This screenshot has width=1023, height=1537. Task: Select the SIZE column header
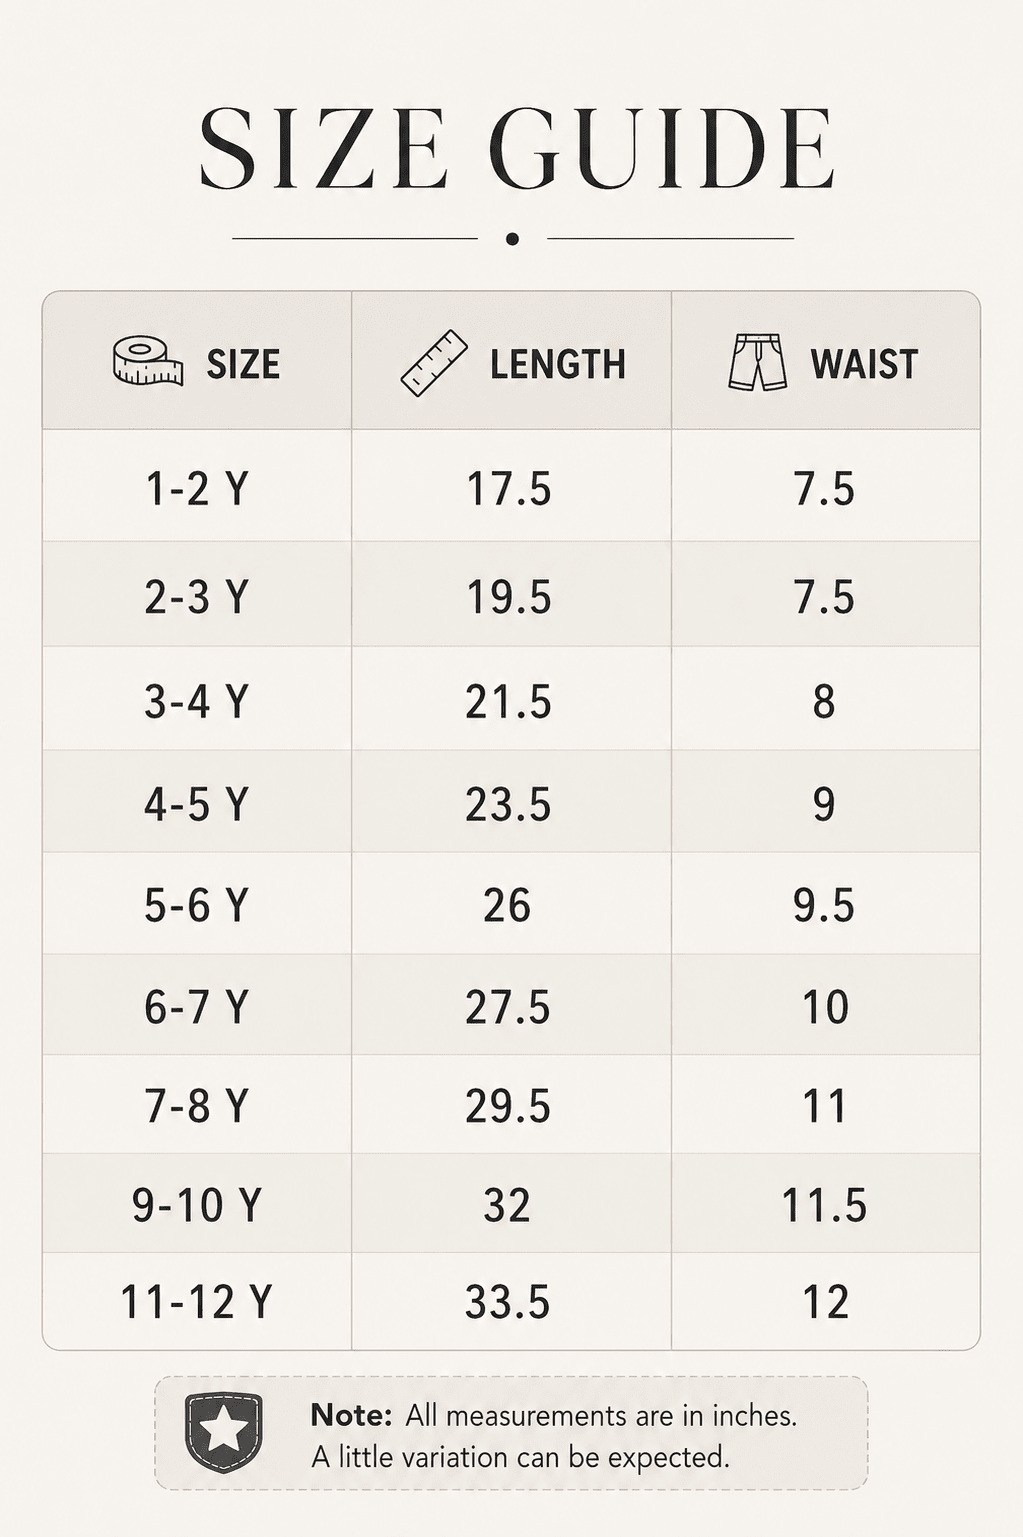[197, 361]
